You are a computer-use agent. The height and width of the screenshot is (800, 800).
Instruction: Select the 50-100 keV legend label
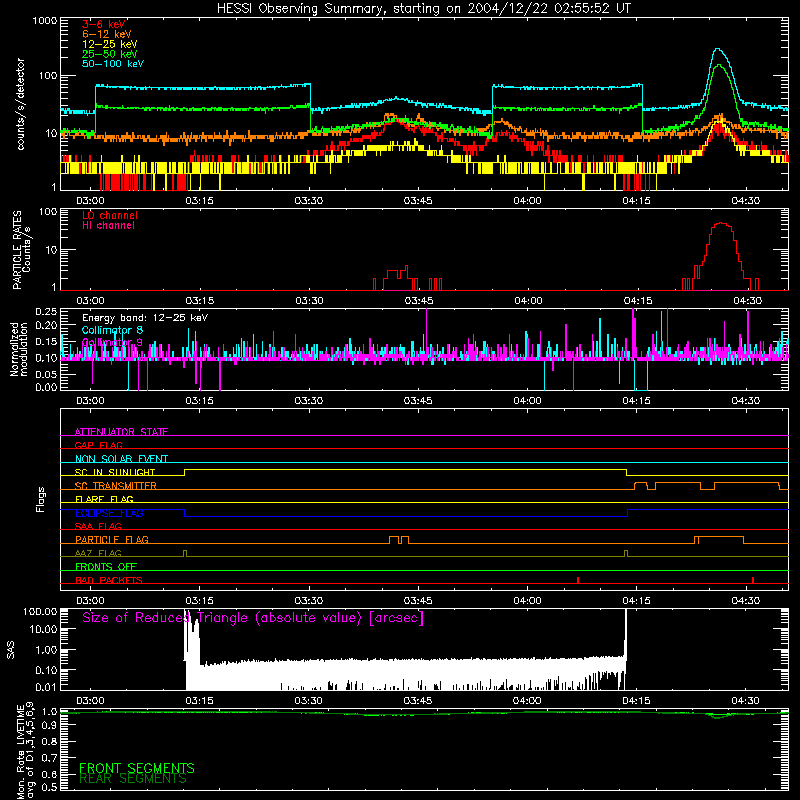[x=112, y=64]
